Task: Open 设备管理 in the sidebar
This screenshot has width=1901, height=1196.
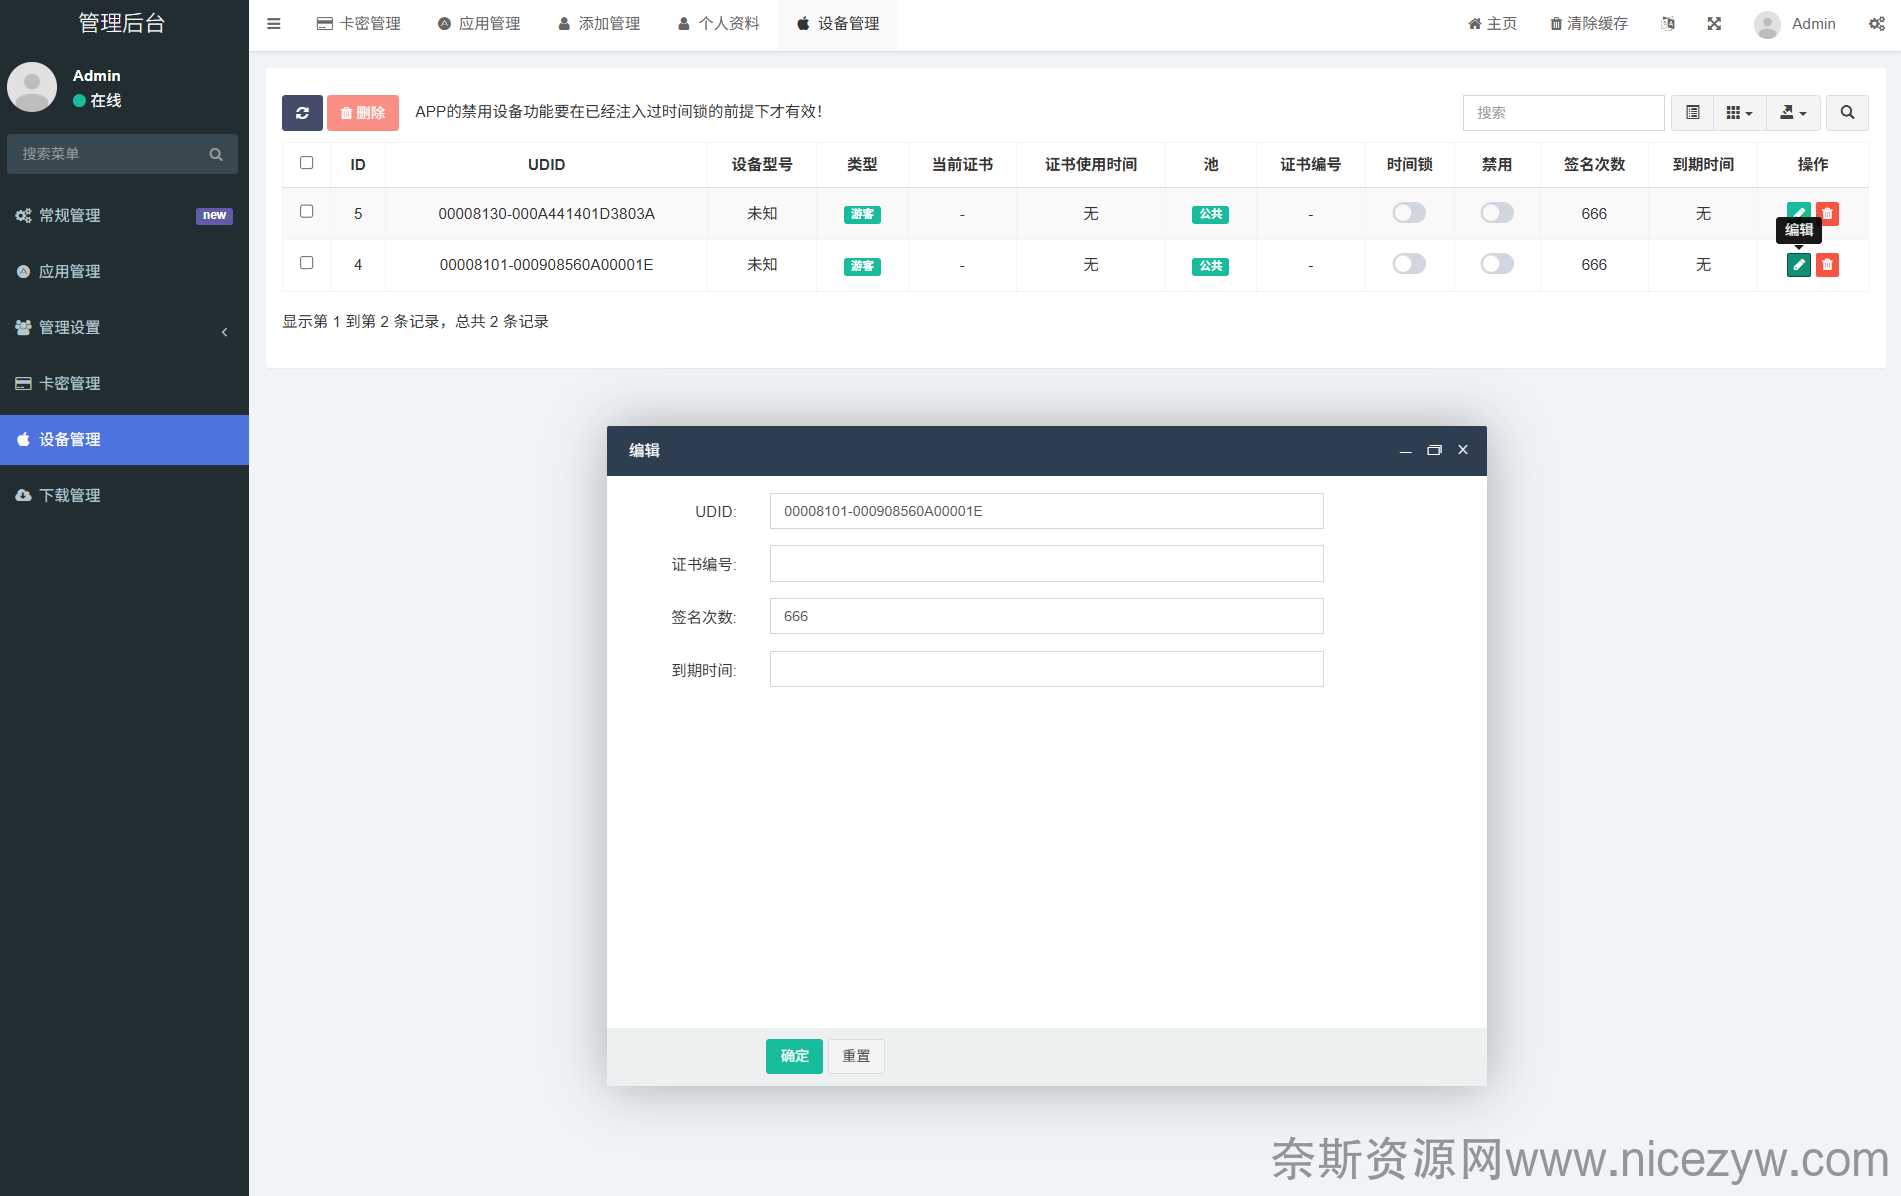Action: click(x=124, y=440)
